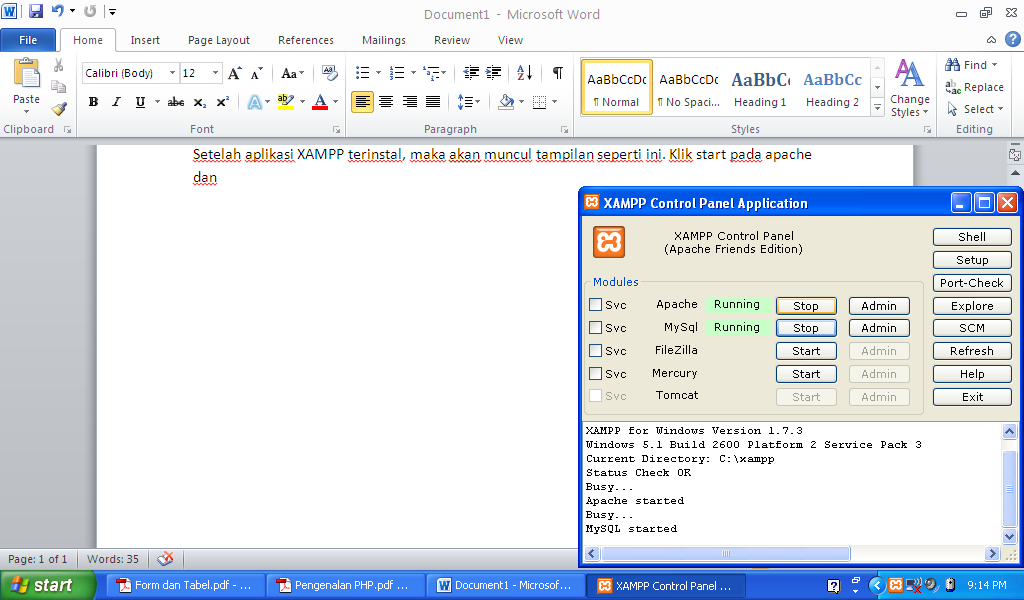Click the XAMPP tray icon near clock
The width and height of the screenshot is (1024, 600).
point(896,585)
